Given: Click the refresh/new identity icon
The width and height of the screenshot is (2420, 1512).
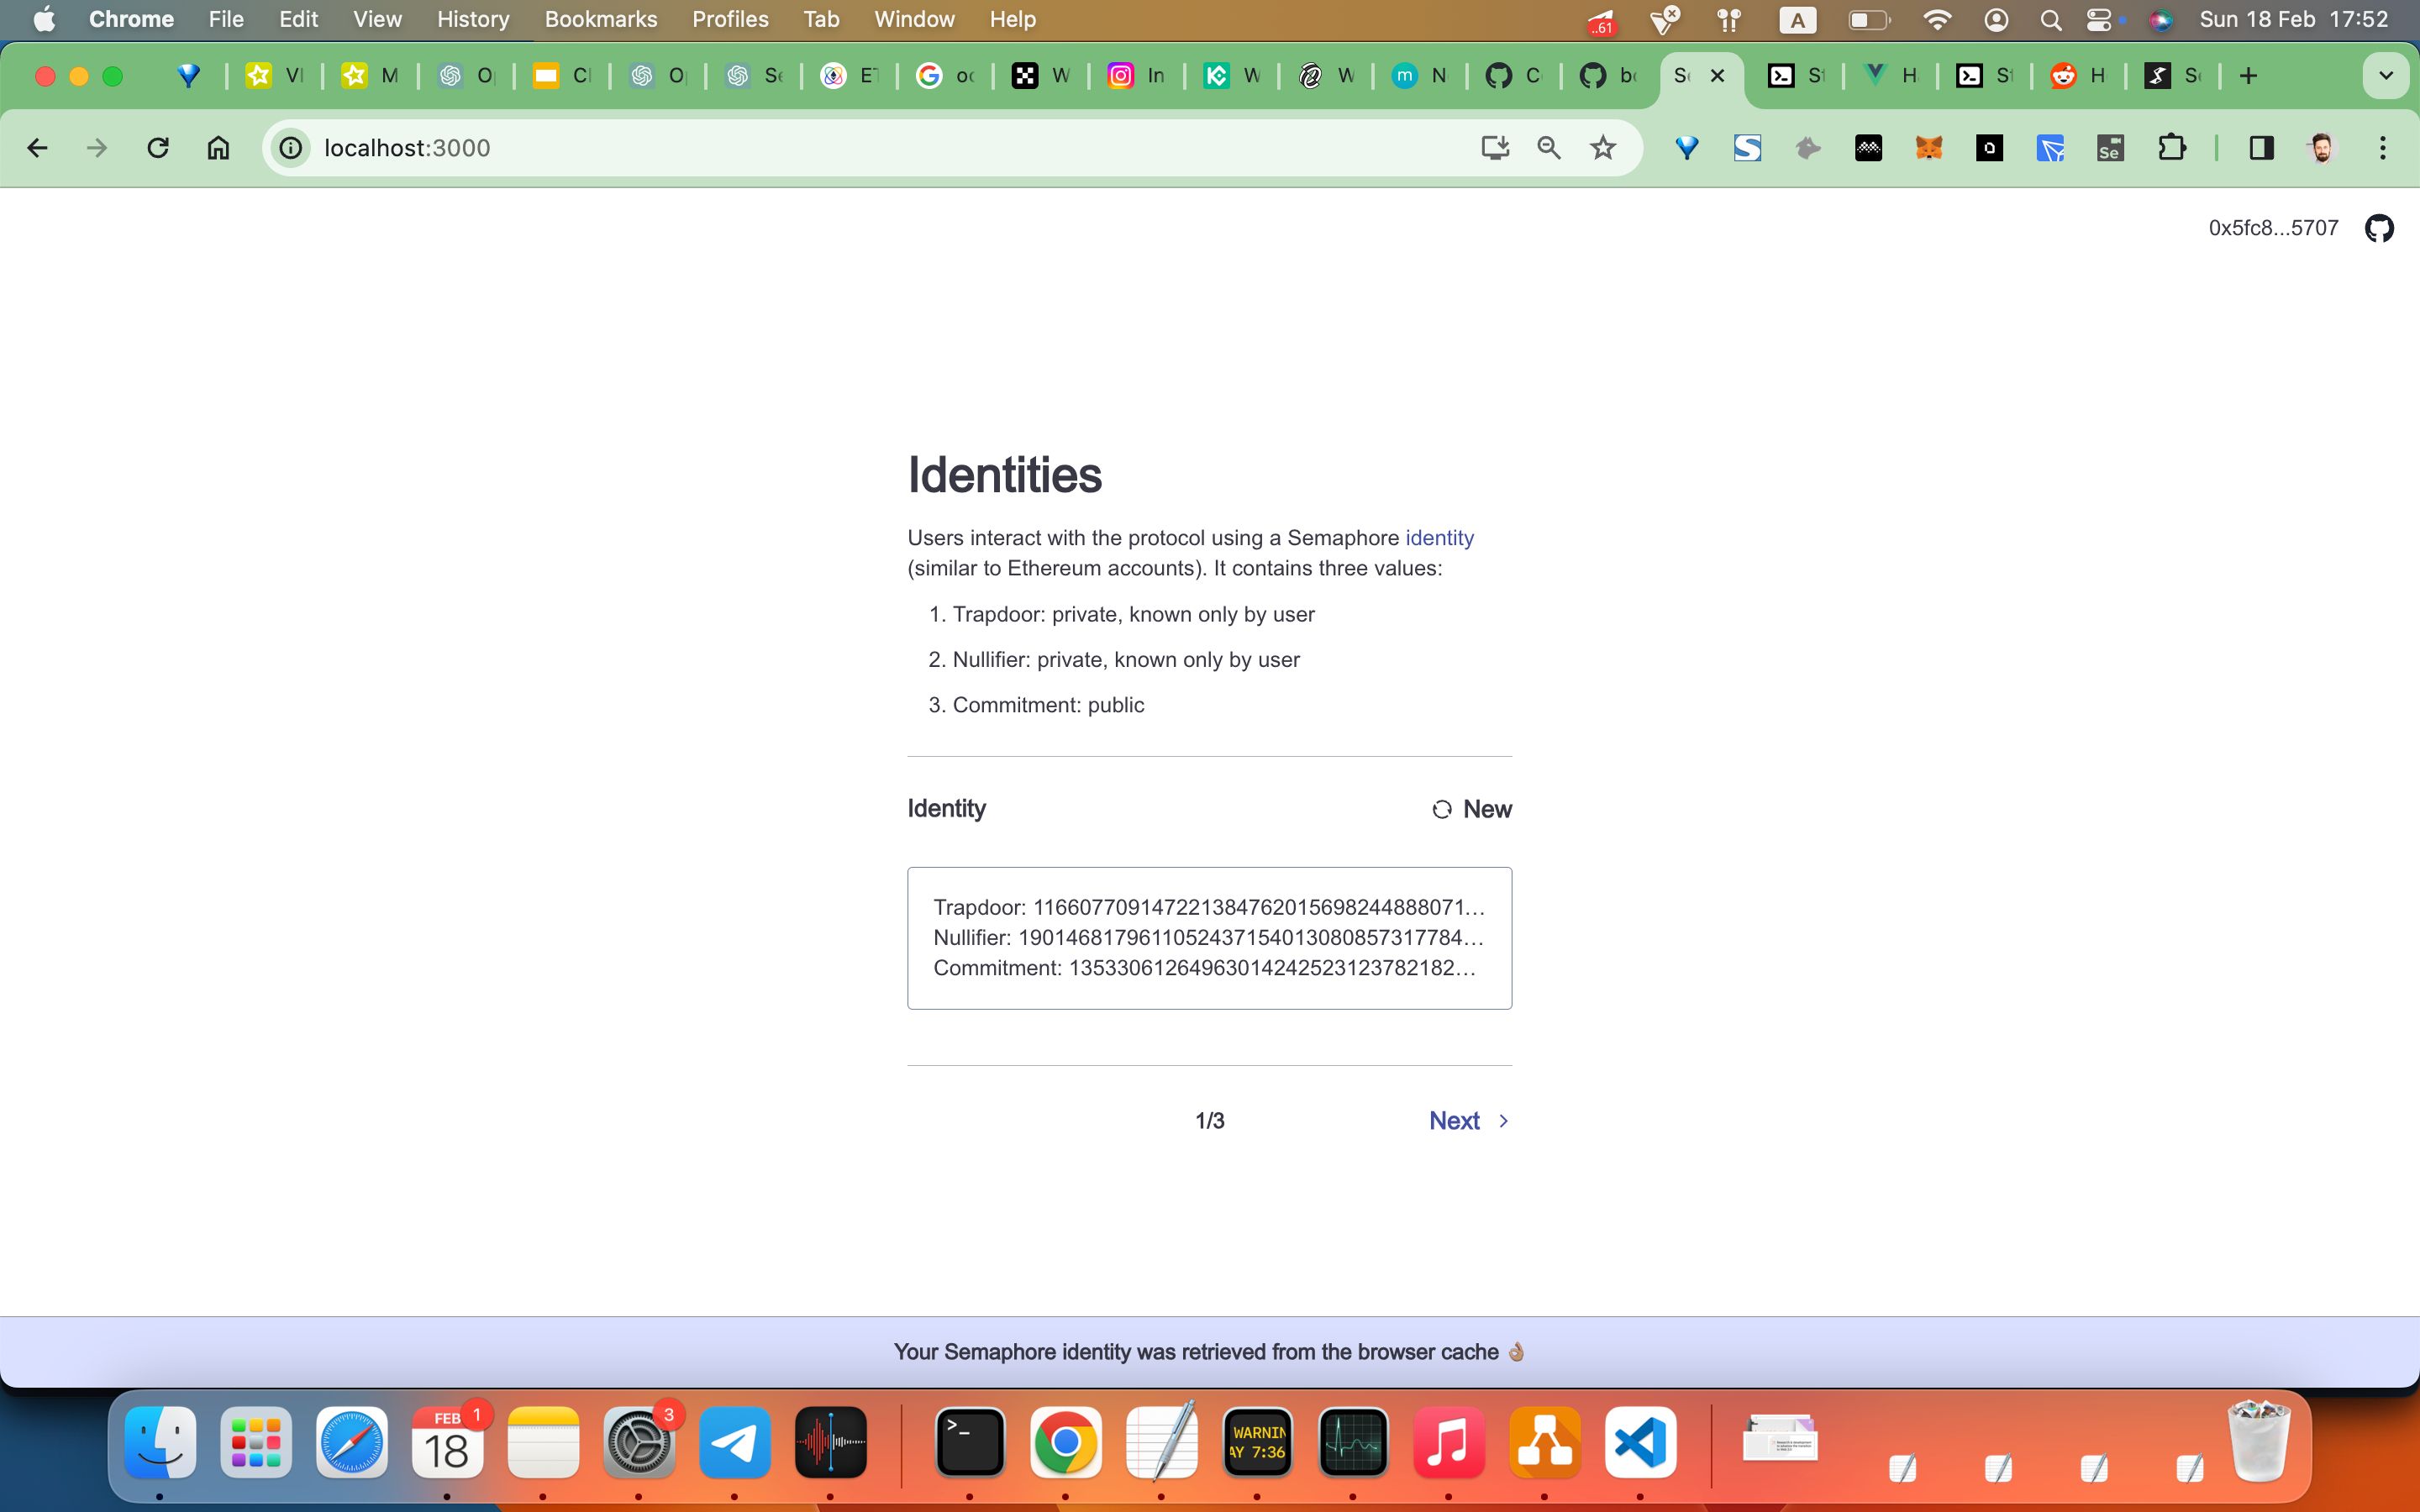Looking at the screenshot, I should [1441, 806].
